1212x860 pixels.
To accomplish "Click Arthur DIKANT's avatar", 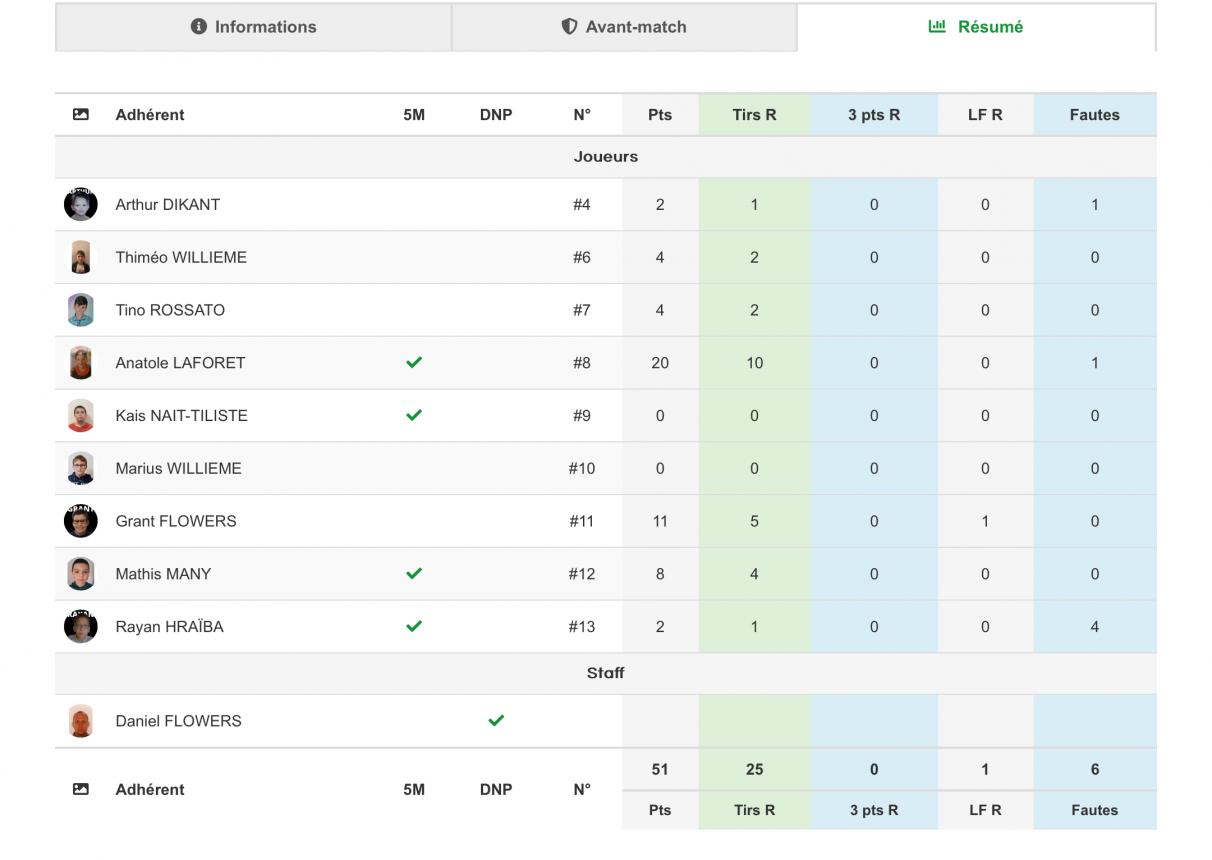I will pos(81,205).
